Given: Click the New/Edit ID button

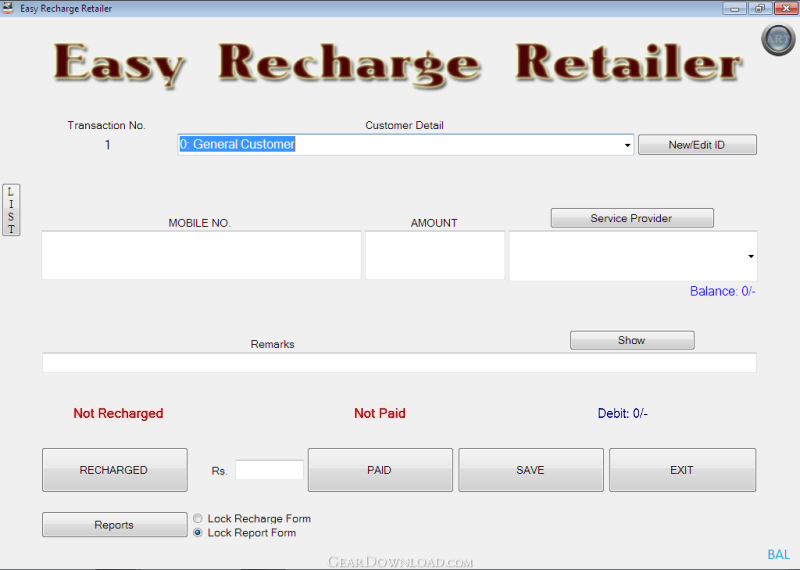Looking at the screenshot, I should (697, 145).
